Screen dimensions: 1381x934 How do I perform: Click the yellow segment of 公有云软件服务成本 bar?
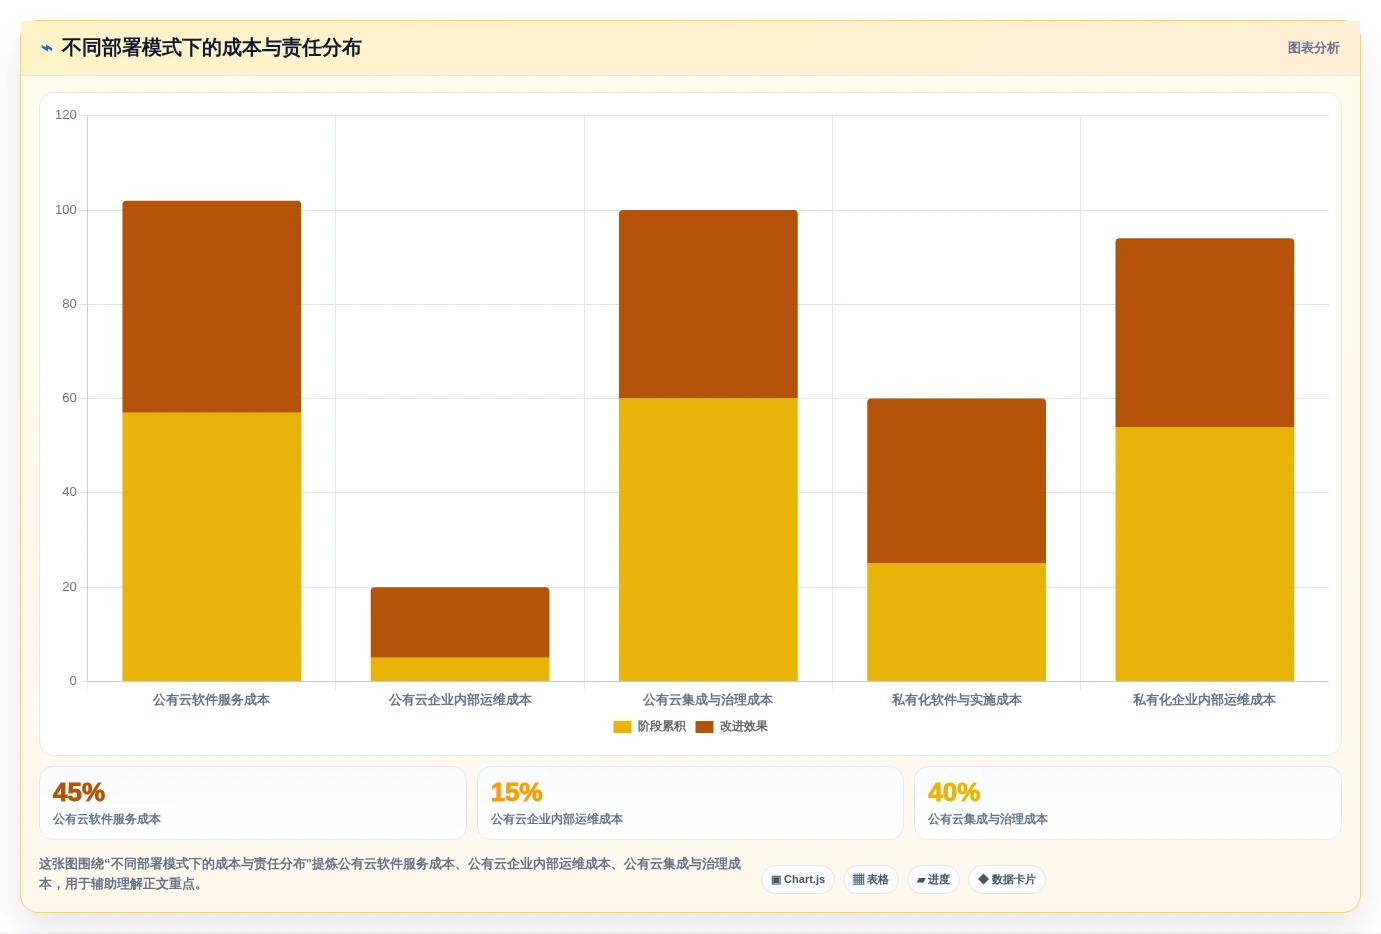coord(212,547)
